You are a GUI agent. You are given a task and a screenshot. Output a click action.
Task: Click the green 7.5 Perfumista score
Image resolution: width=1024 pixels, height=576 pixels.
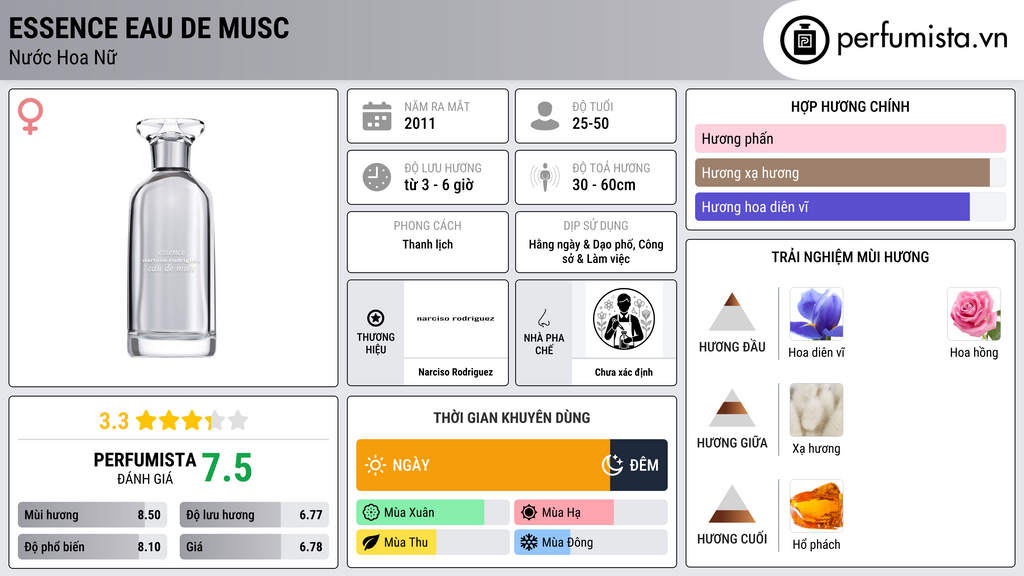pyautogui.click(x=227, y=468)
